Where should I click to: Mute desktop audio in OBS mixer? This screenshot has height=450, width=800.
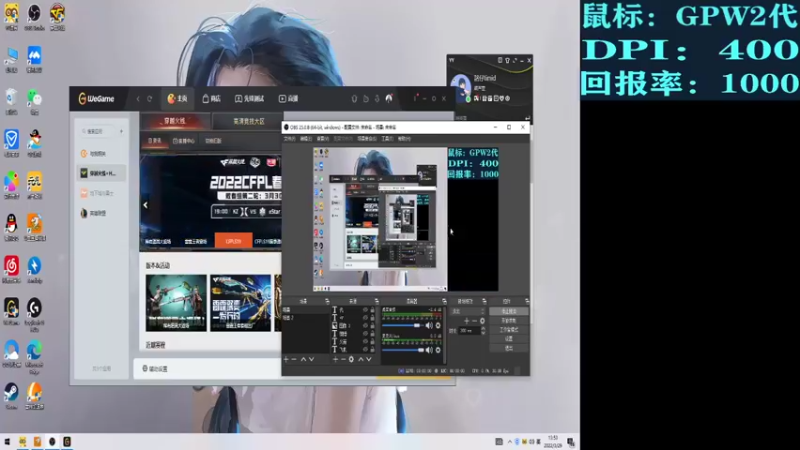click(429, 326)
